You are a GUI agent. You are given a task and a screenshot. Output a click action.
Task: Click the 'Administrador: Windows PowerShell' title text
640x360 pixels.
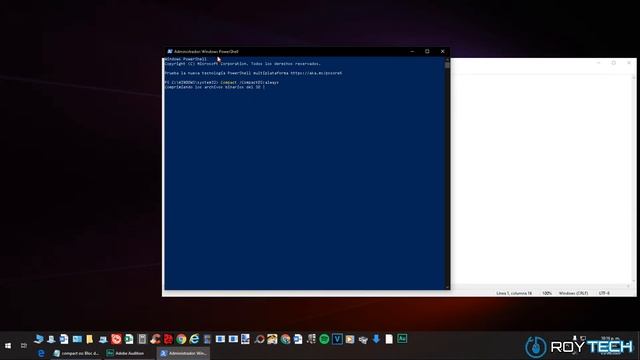(x=206, y=51)
